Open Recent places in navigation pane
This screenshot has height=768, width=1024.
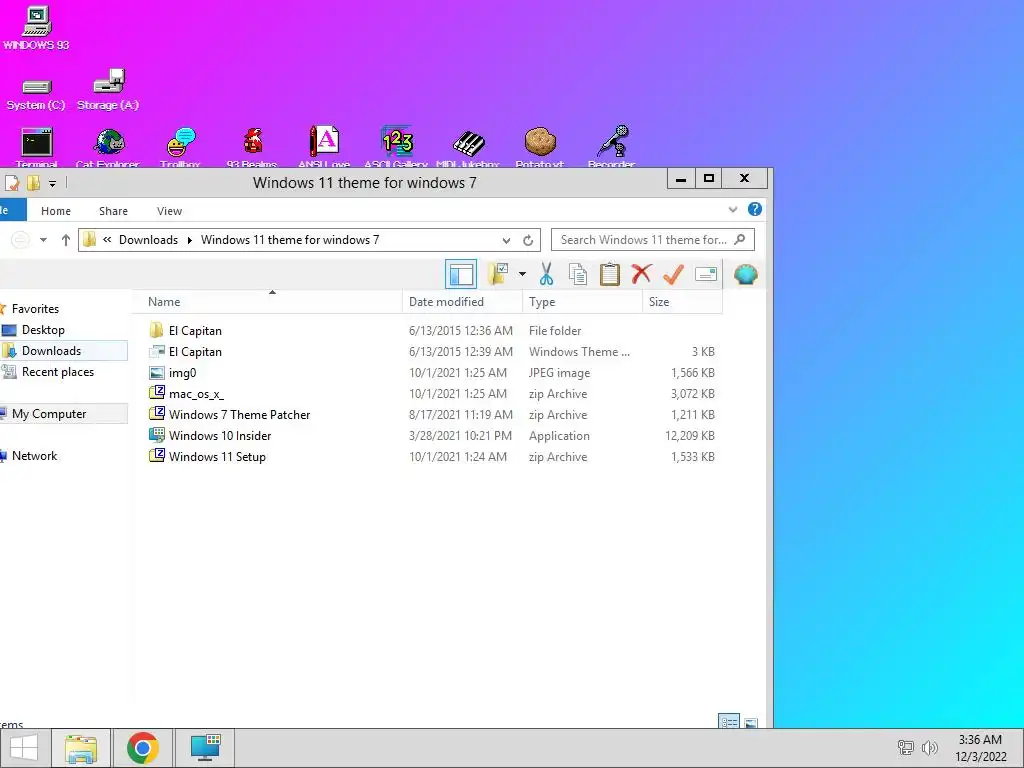pos(57,372)
